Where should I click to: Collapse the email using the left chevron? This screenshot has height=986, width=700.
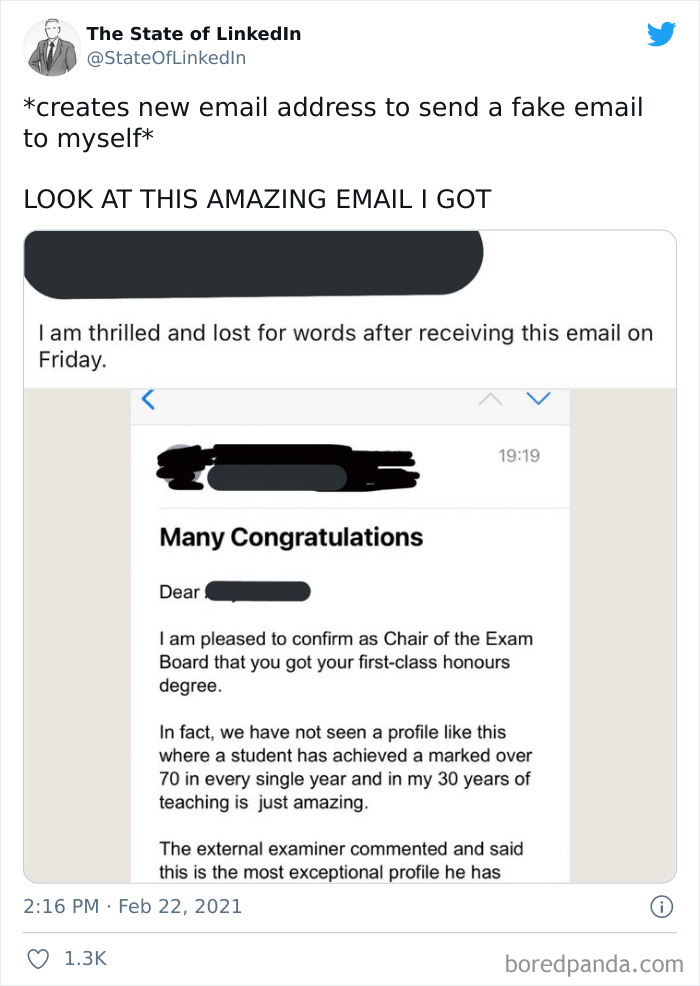147,397
